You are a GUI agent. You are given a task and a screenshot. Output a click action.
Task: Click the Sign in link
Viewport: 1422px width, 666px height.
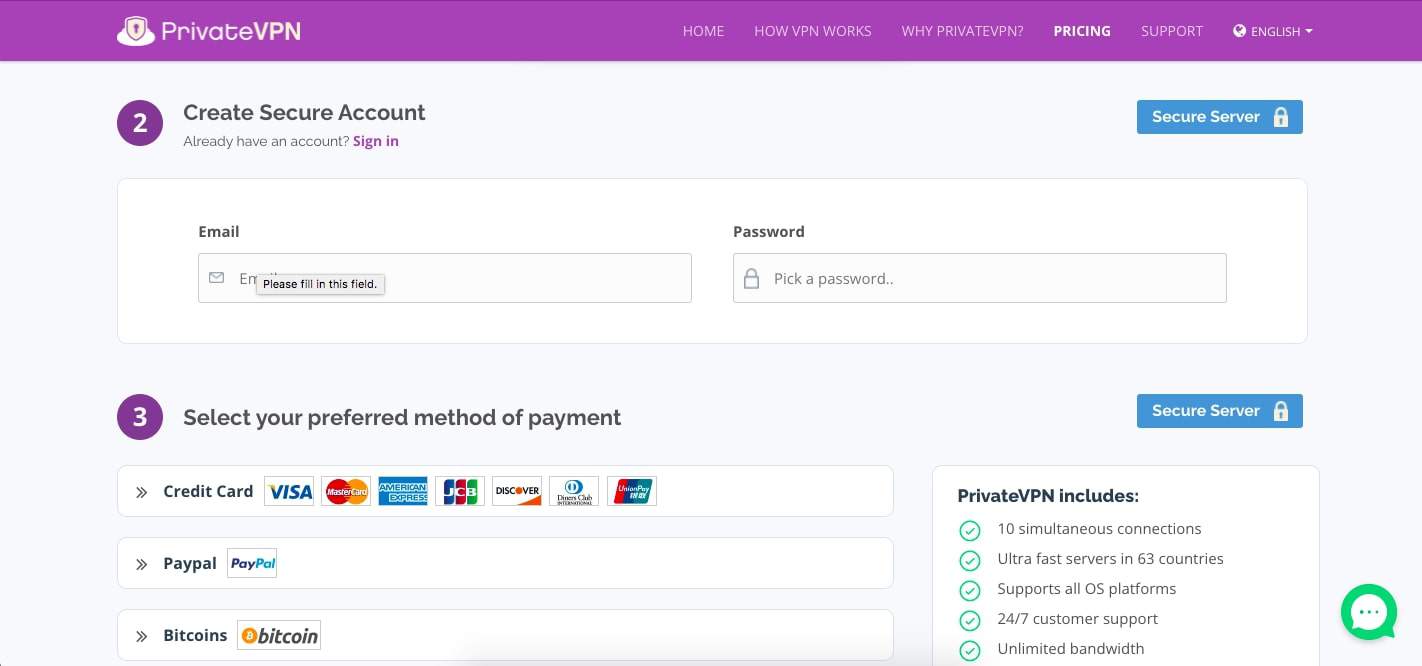point(376,141)
